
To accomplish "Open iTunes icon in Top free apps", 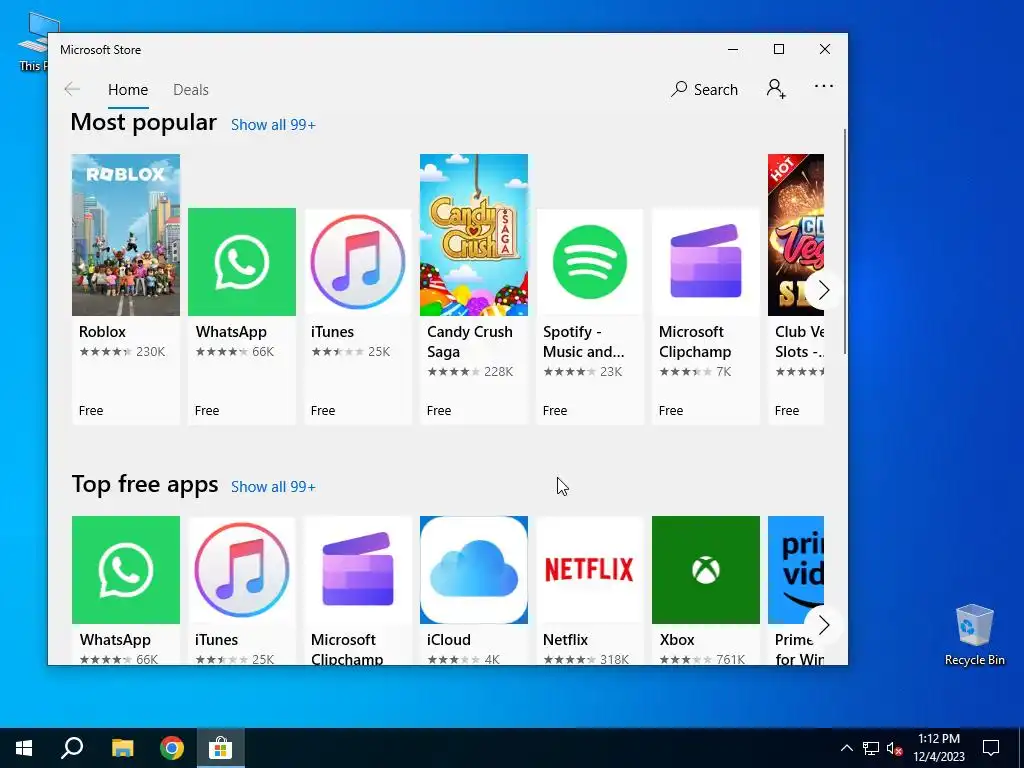I will pos(242,570).
